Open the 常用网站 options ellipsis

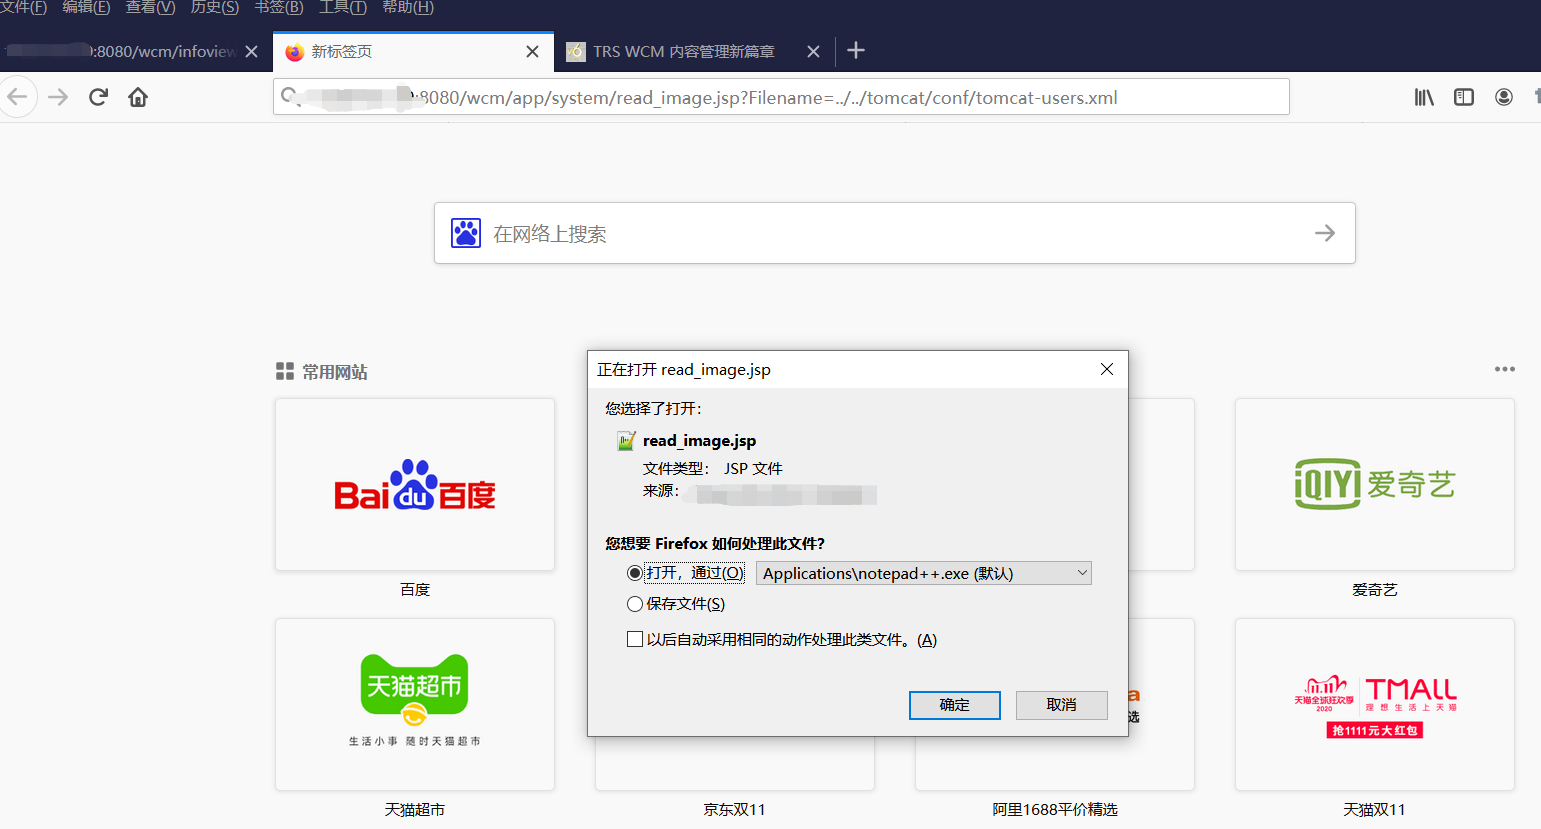coord(1505,369)
